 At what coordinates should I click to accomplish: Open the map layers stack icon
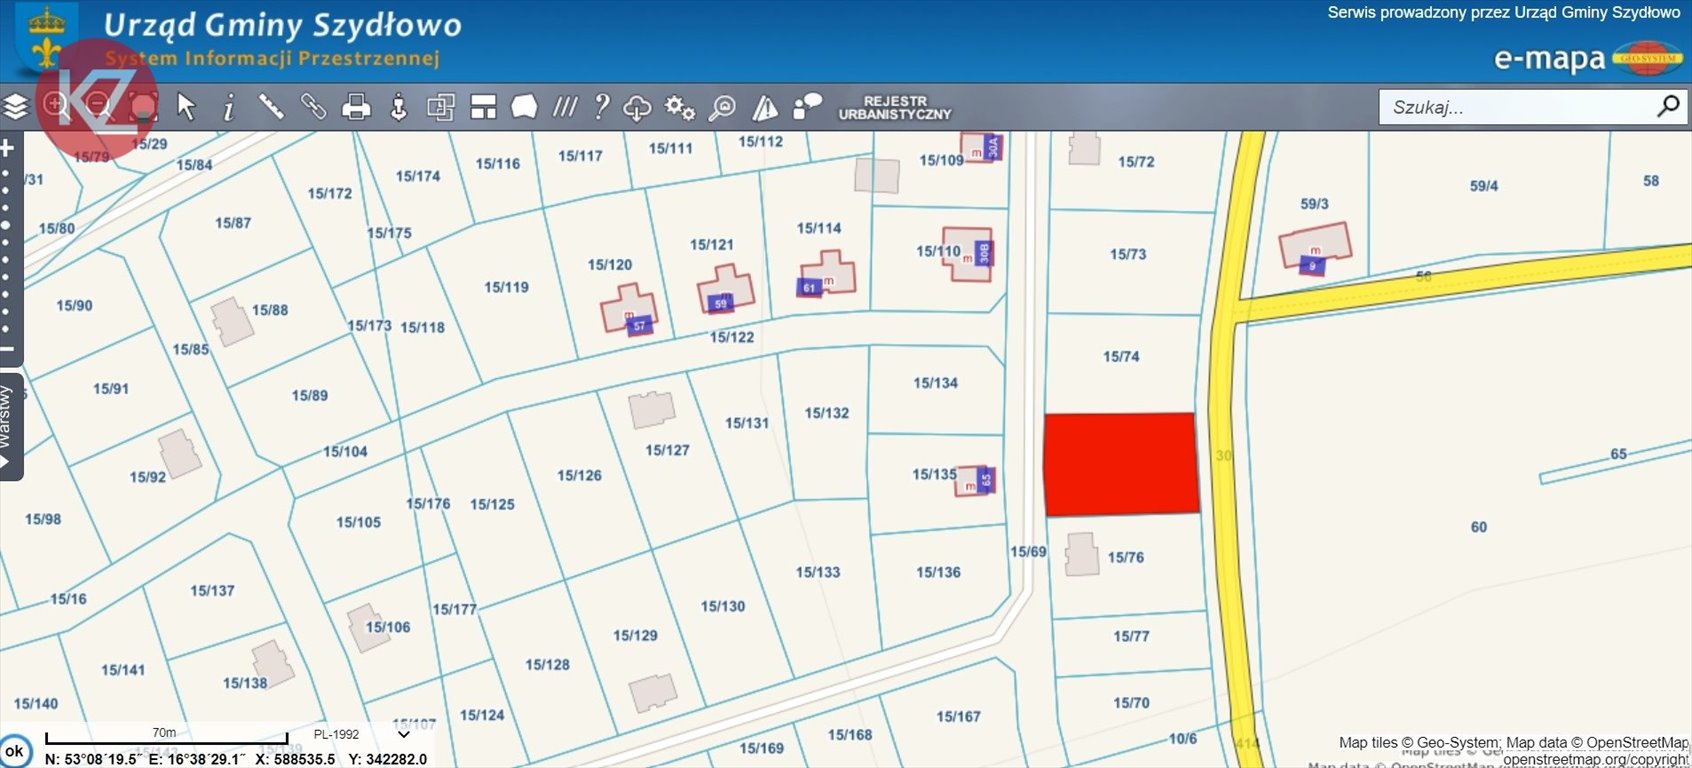pos(15,106)
